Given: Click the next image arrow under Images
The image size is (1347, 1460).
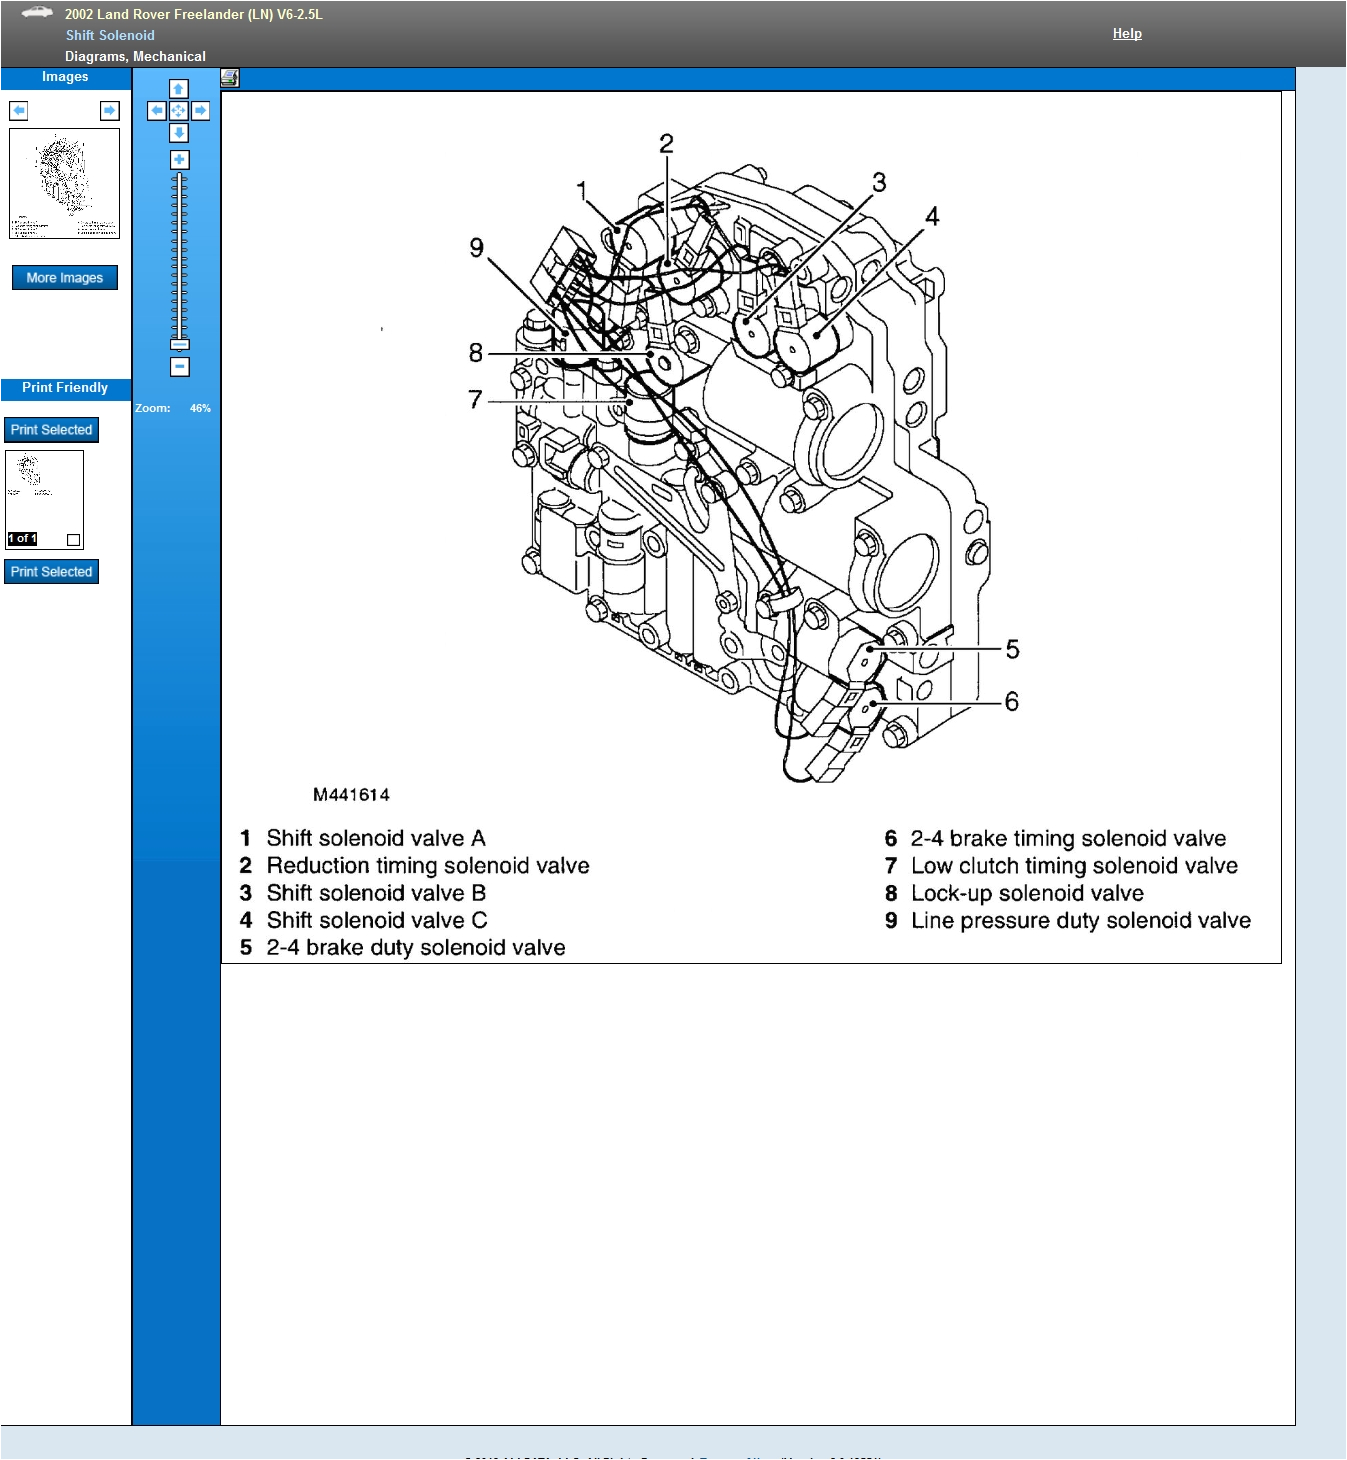Looking at the screenshot, I should pos(110,110).
